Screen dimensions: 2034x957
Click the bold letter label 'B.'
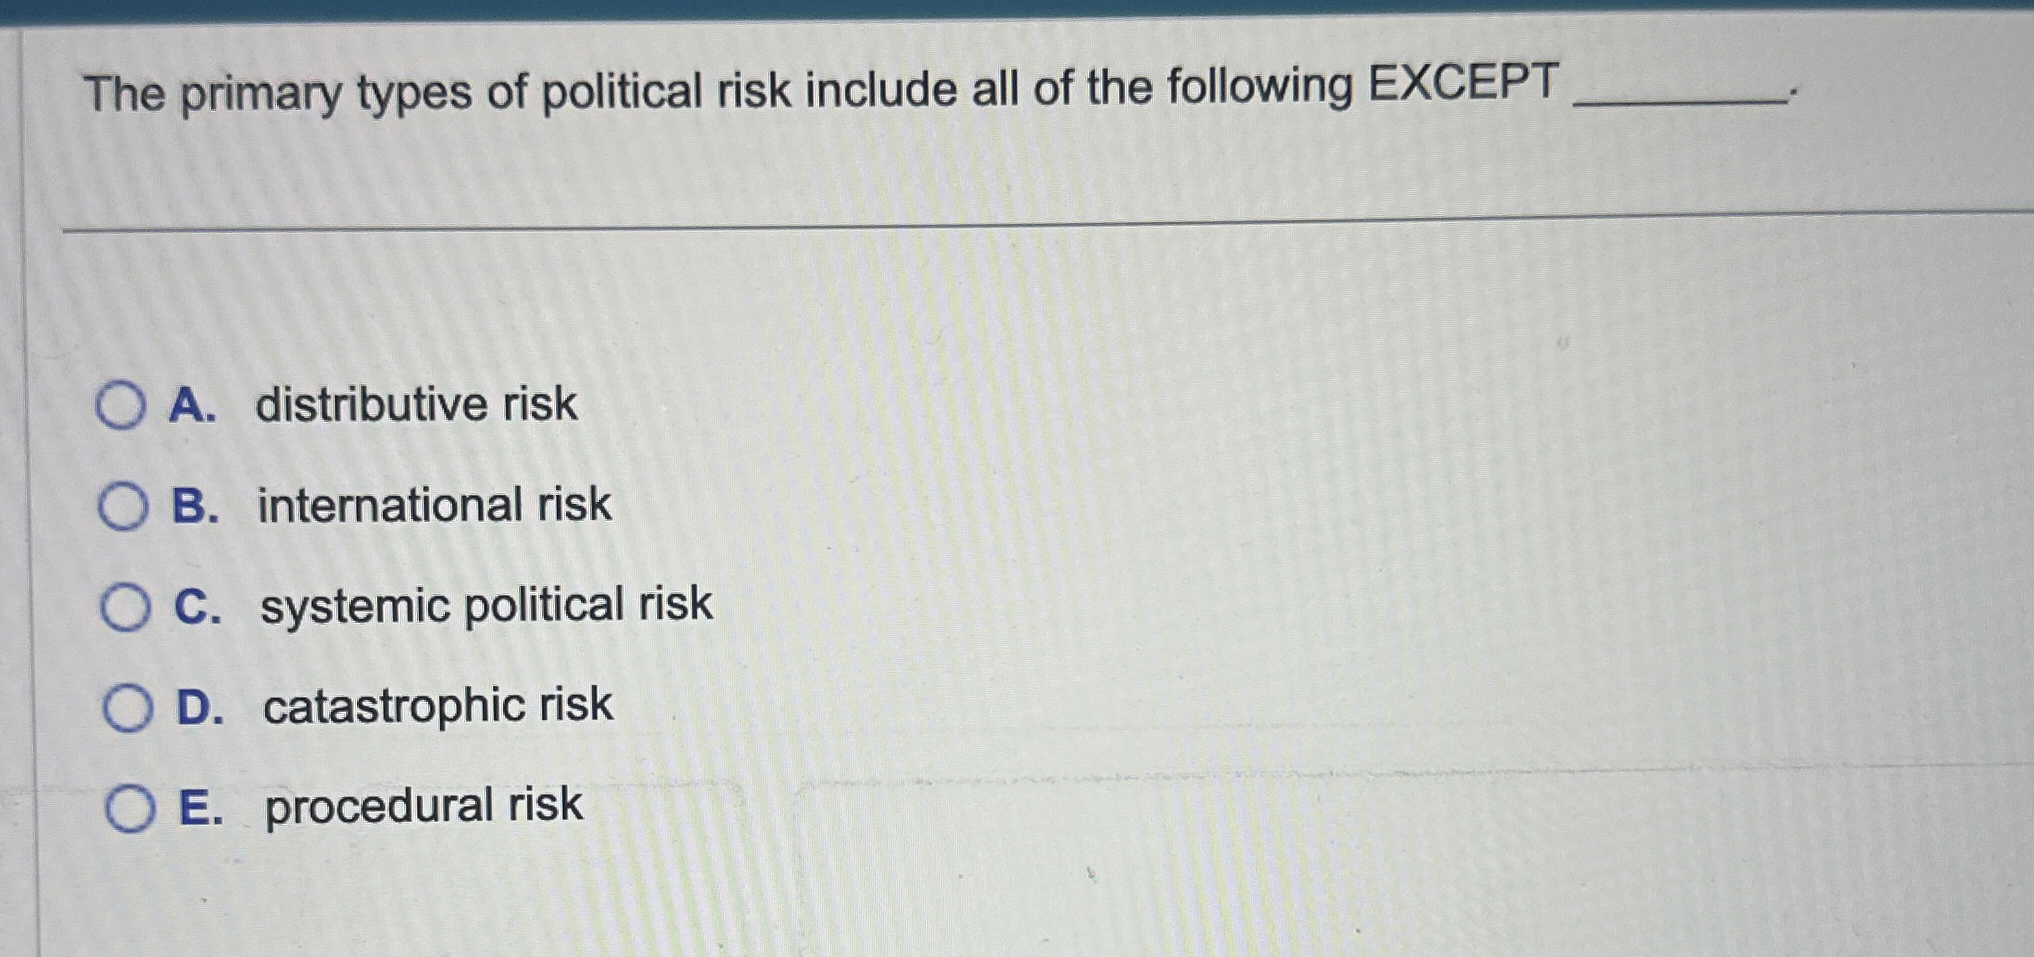click(195, 506)
